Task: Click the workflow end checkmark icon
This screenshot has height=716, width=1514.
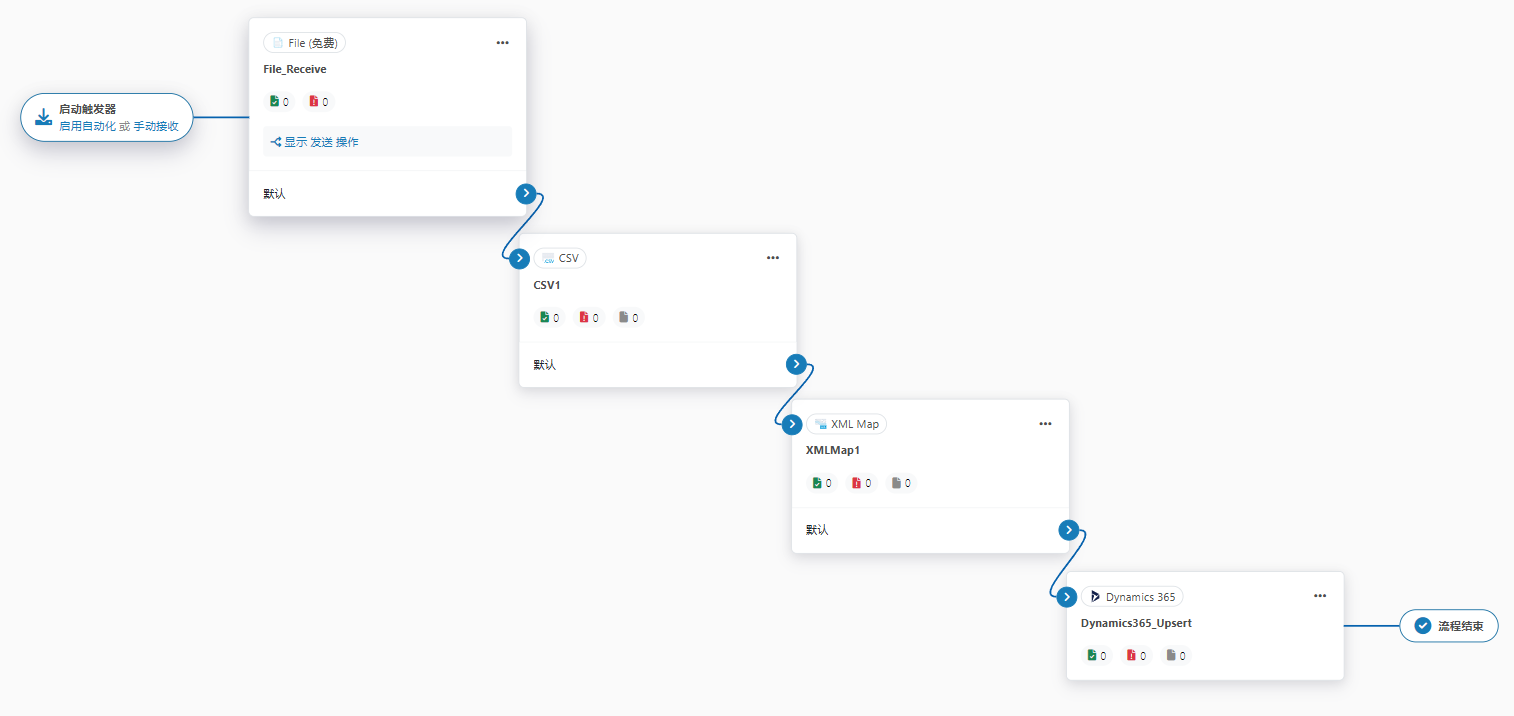Action: [1423, 626]
